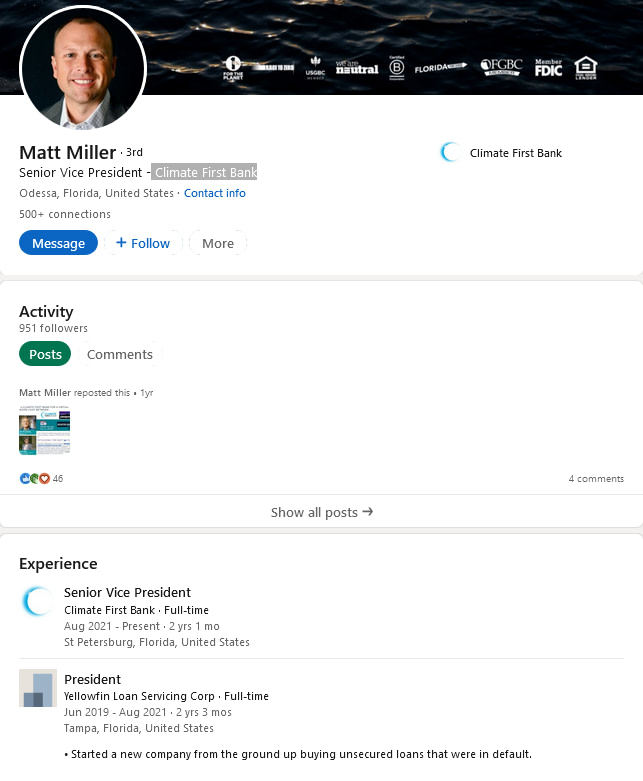This screenshot has width=643, height=781.
Task: Click the plus icon on Follow button
Action: [x=121, y=243]
